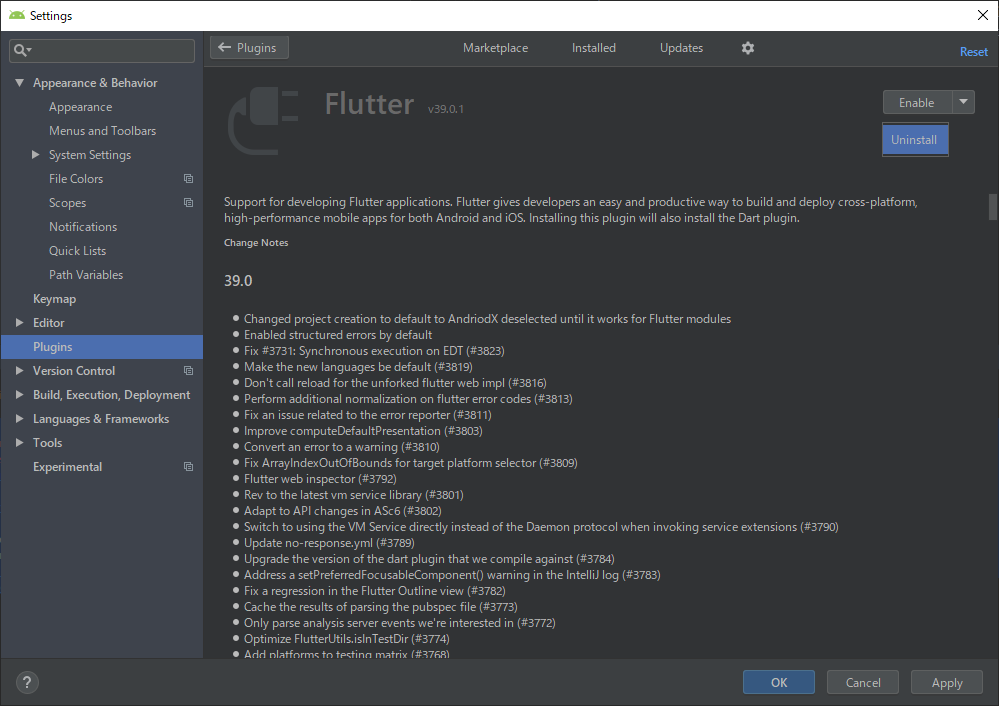Click the Flutter plugin title
Image resolution: width=999 pixels, height=706 pixels.
click(x=370, y=104)
